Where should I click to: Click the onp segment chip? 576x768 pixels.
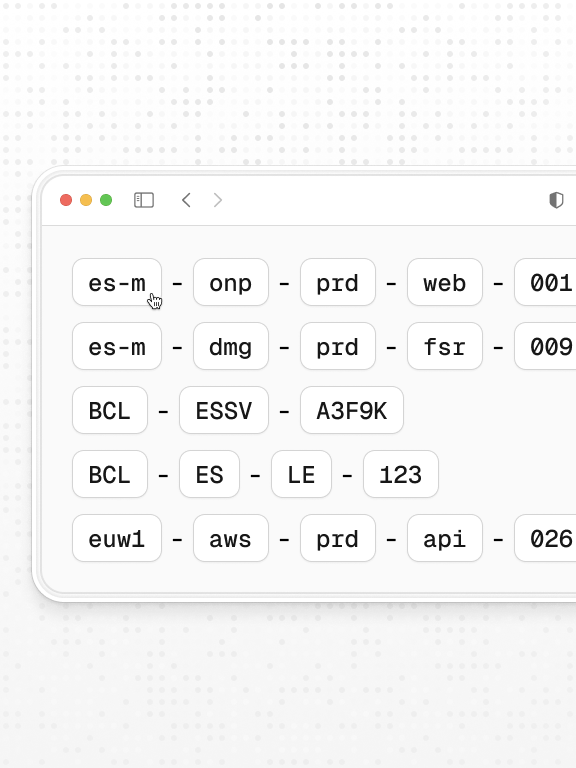(x=231, y=282)
